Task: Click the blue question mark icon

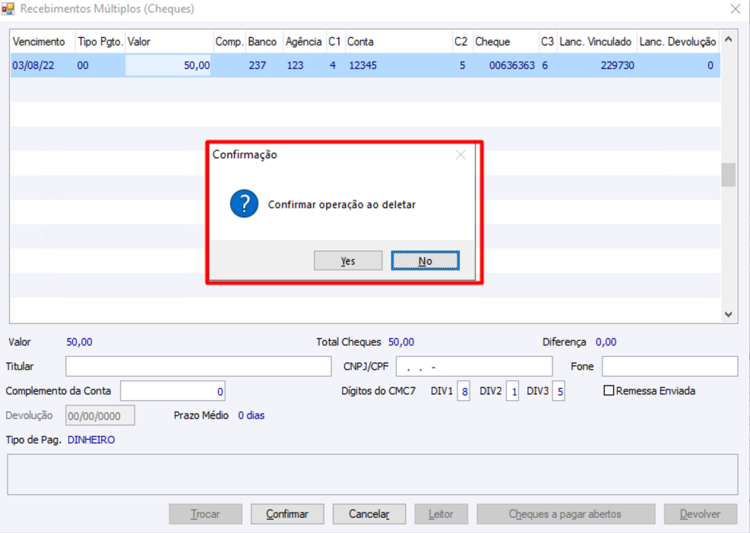Action: point(244,204)
